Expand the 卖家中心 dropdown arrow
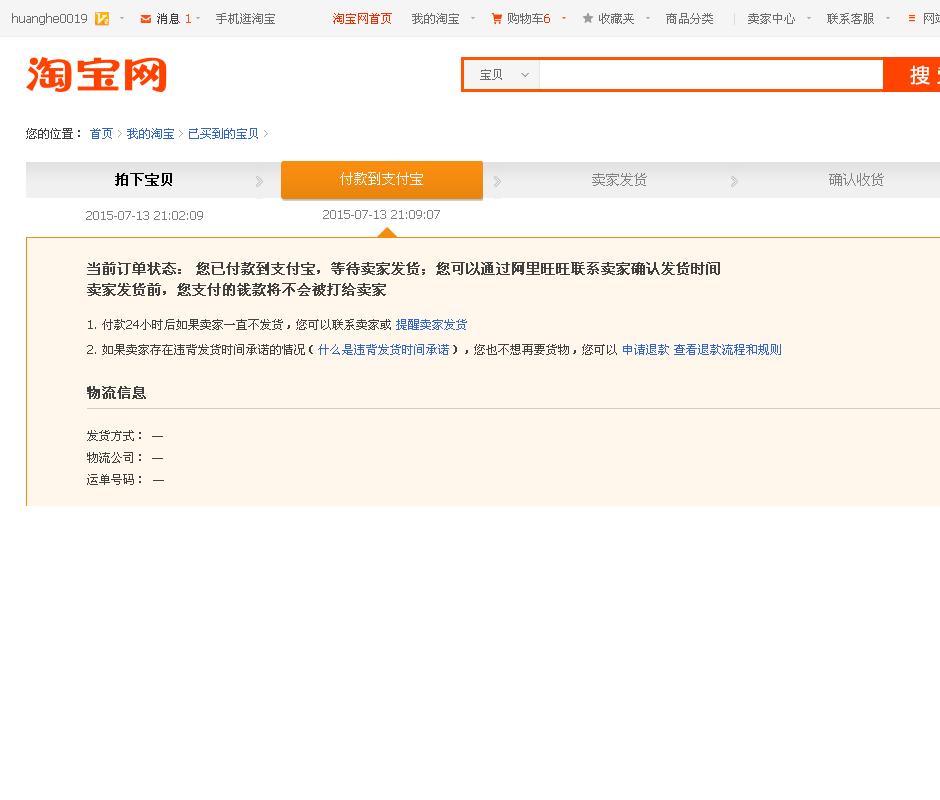The height and width of the screenshot is (800, 940). pyautogui.click(x=809, y=19)
